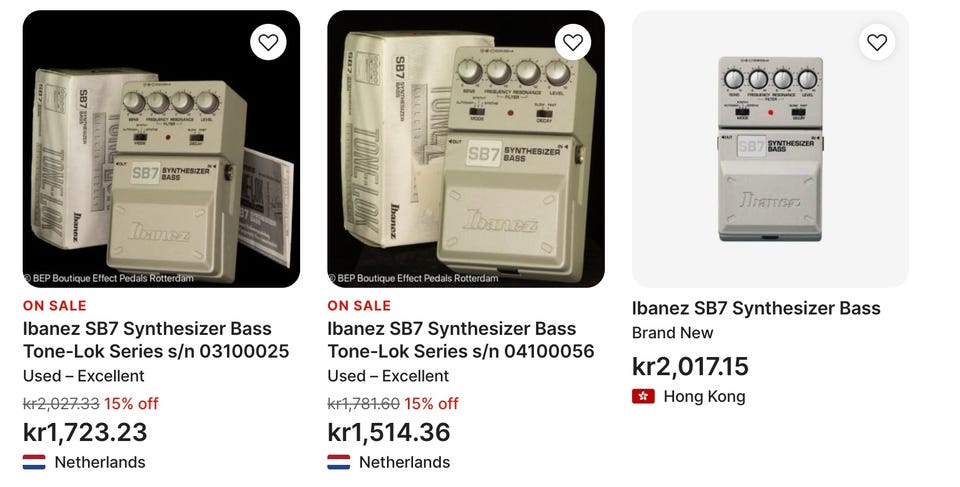Open listing titled s/n 04100056

[460, 340]
